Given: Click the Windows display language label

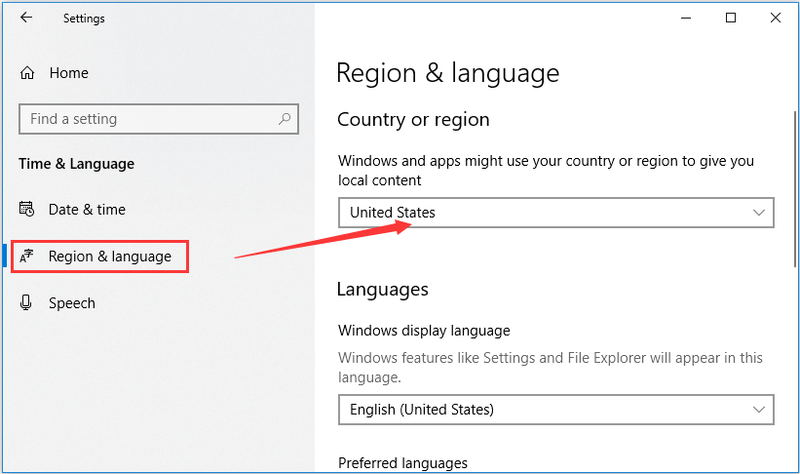Looking at the screenshot, I should pyautogui.click(x=424, y=331).
